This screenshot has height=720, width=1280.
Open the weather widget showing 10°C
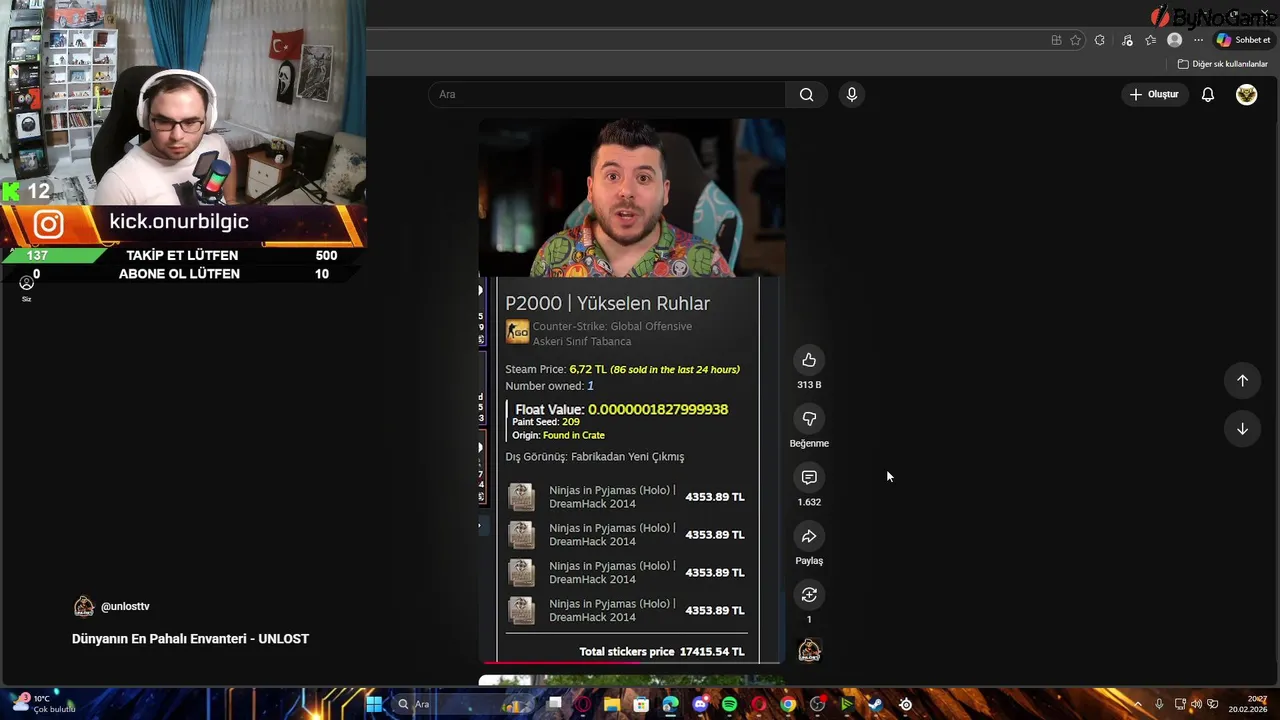pyautogui.click(x=44, y=703)
